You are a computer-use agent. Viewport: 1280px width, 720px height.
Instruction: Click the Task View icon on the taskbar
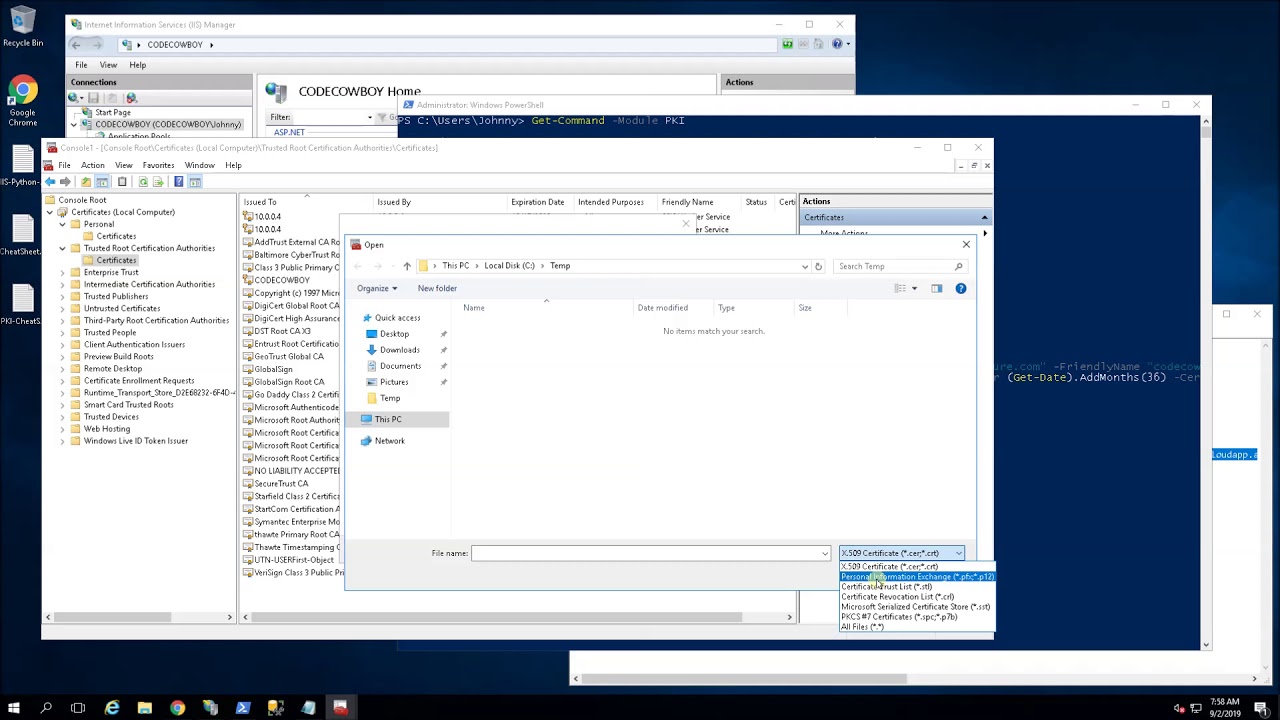point(78,708)
